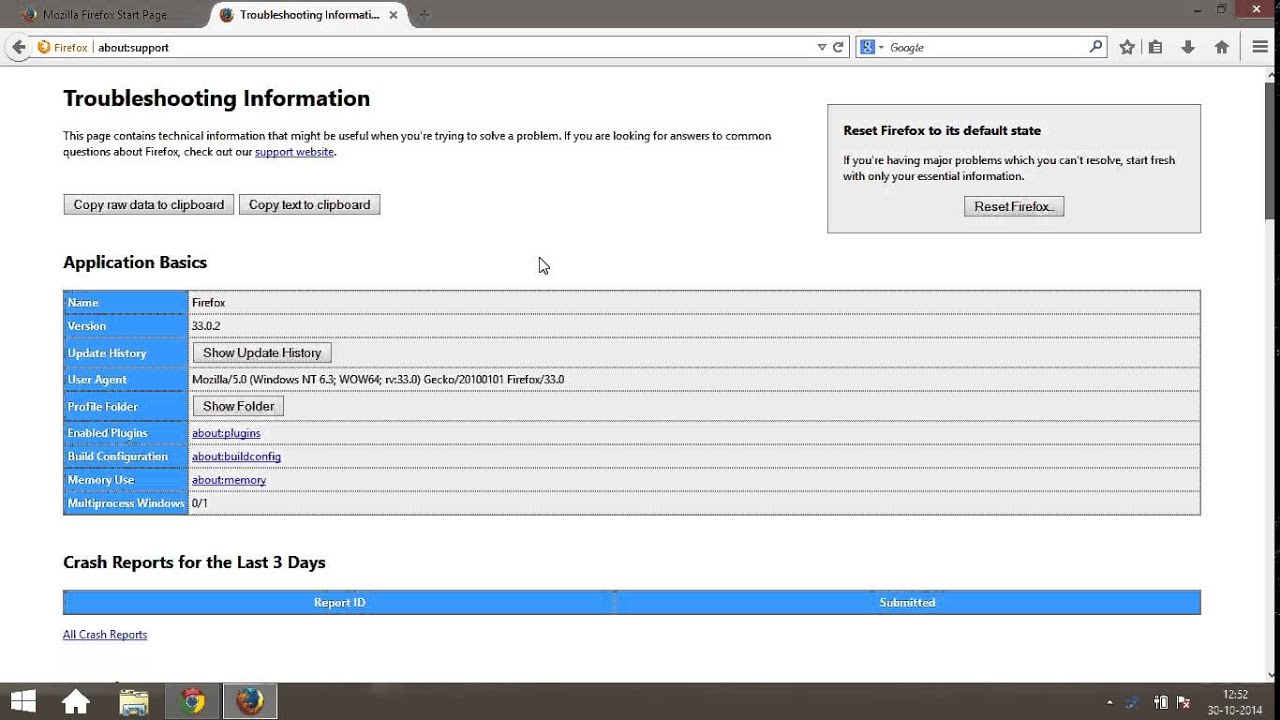Click Copy raw data to clipboard
The image size is (1280, 720).
tap(149, 204)
